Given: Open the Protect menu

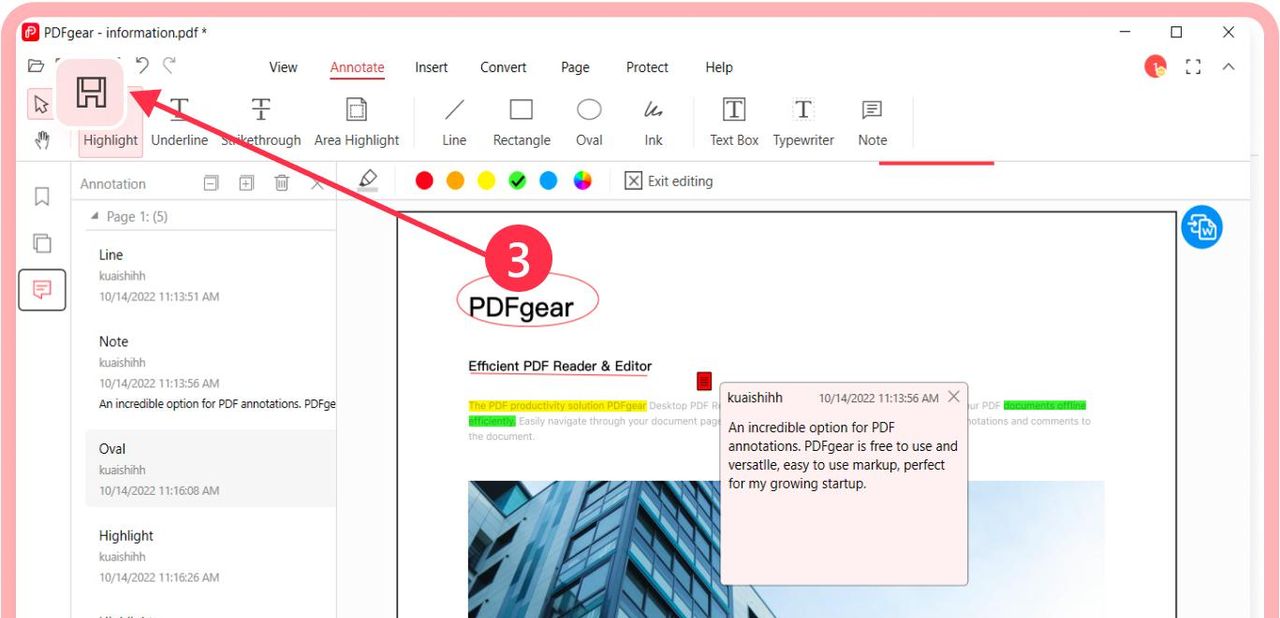Looking at the screenshot, I should (646, 67).
